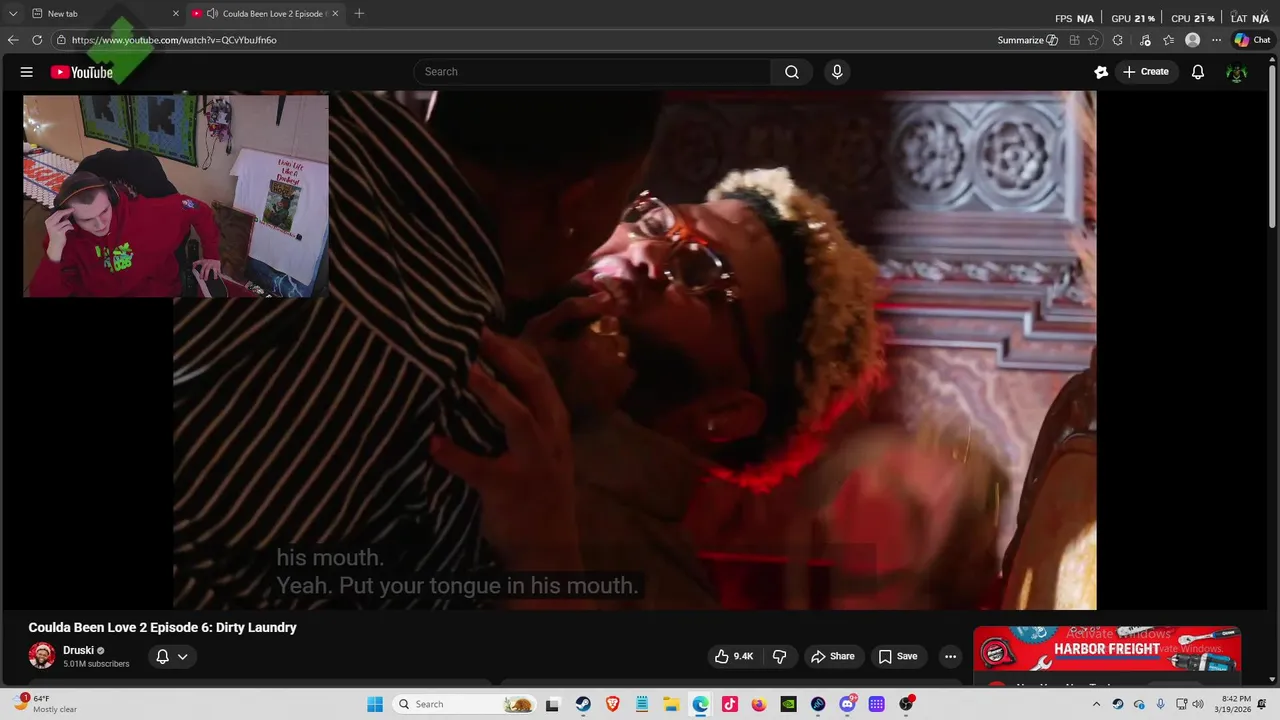Open Edge profile avatar
This screenshot has width=1280, height=720.
(x=1192, y=40)
